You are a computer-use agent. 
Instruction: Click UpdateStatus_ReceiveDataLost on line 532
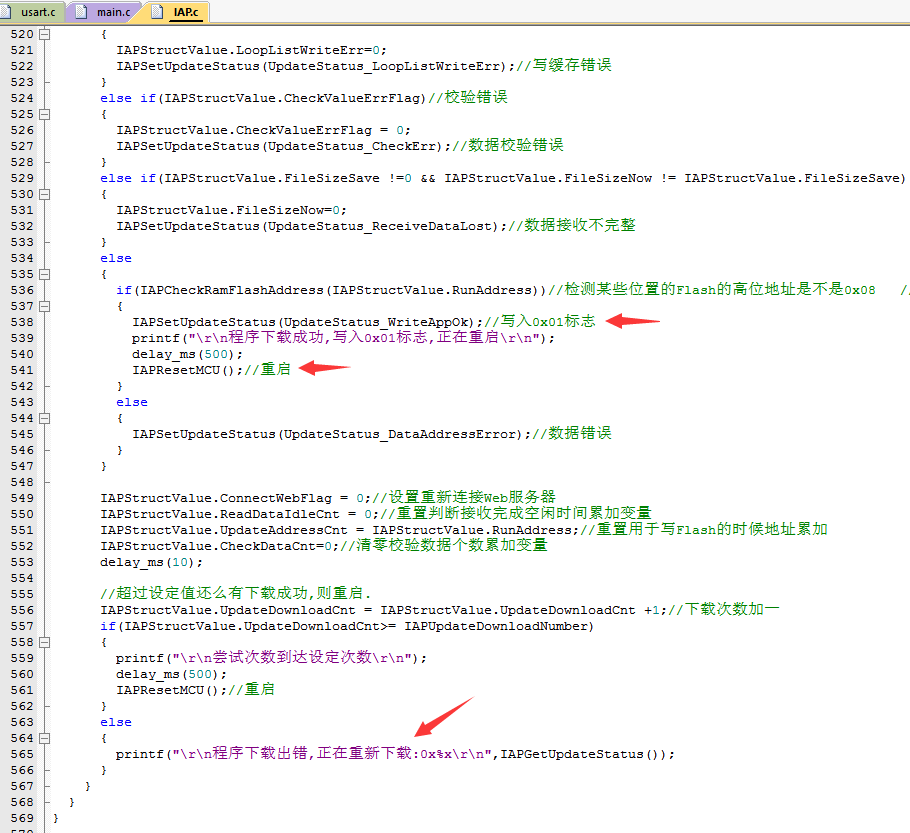coord(380,226)
